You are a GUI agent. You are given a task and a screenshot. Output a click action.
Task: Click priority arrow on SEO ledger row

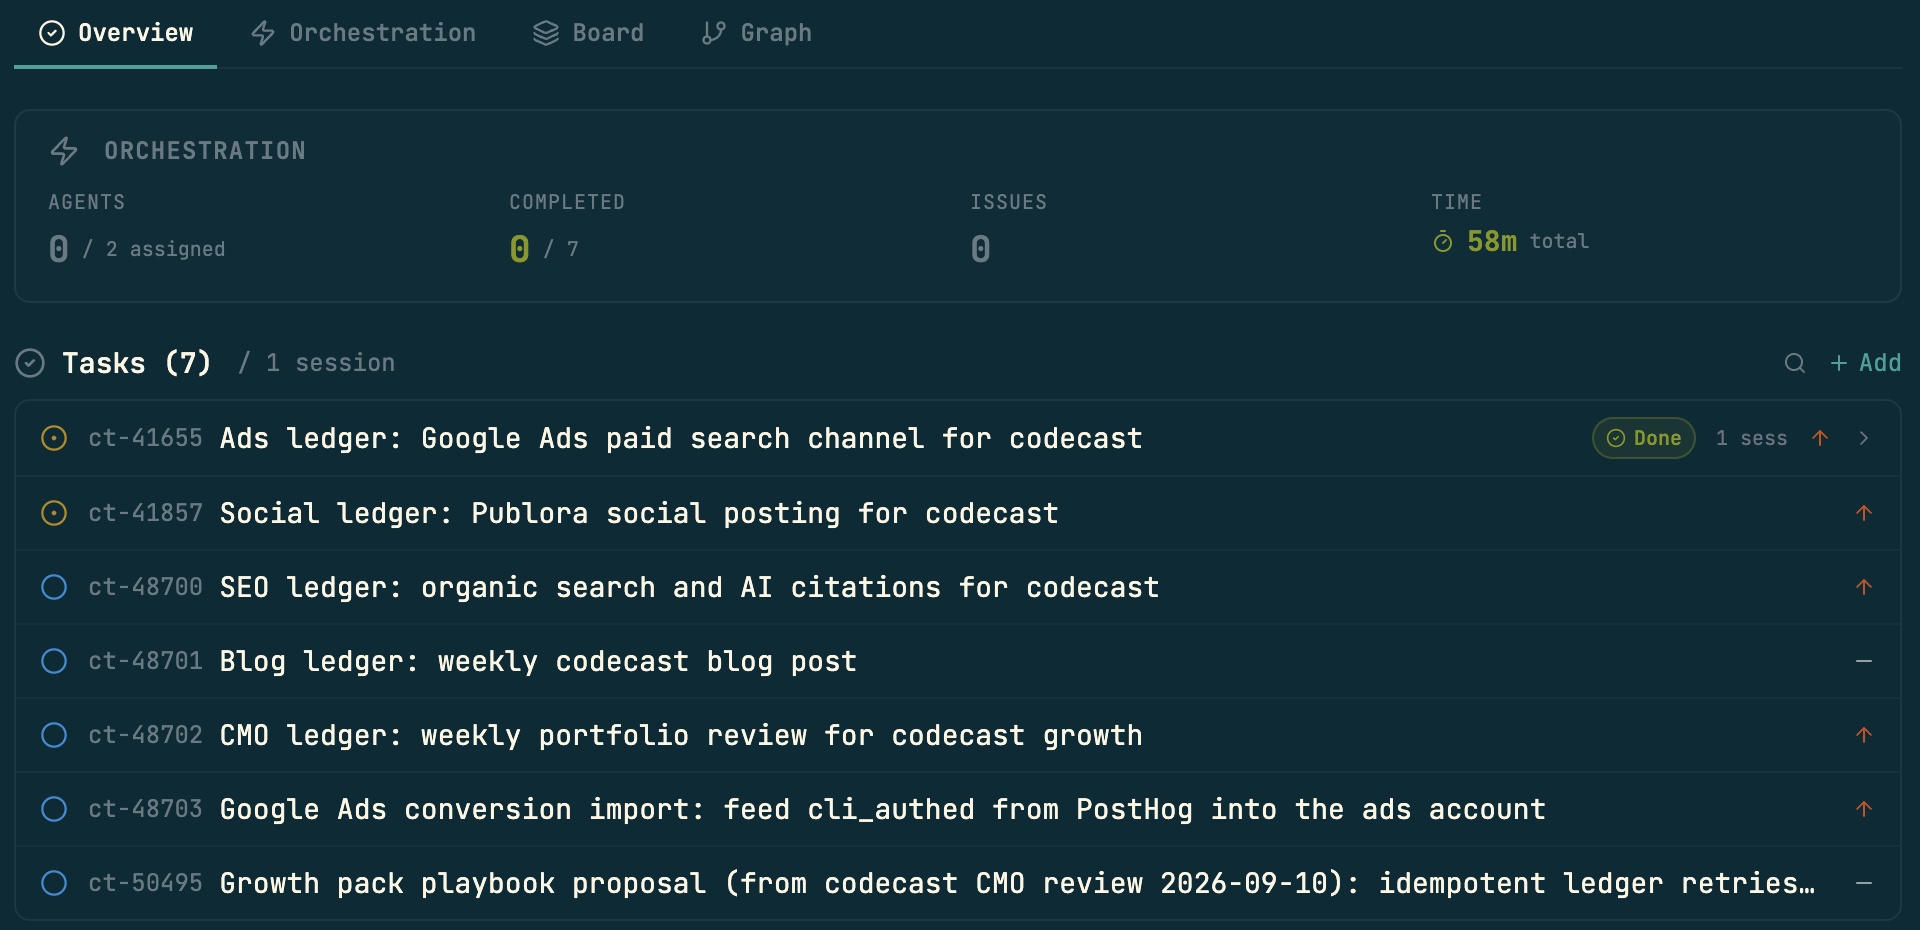(x=1864, y=587)
